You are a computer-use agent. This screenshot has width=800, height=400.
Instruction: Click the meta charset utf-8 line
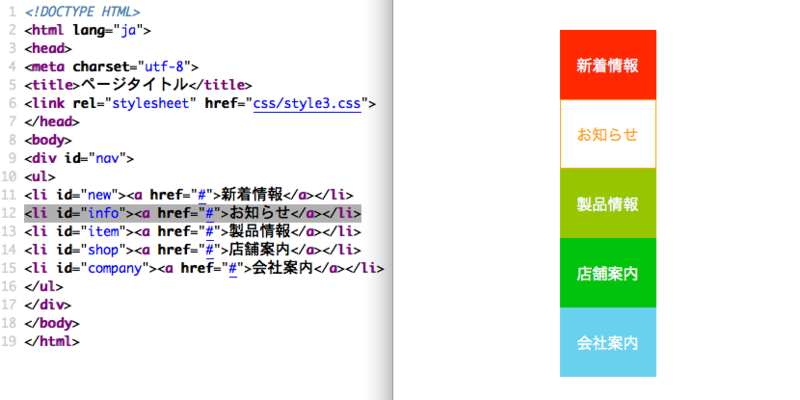111,67
